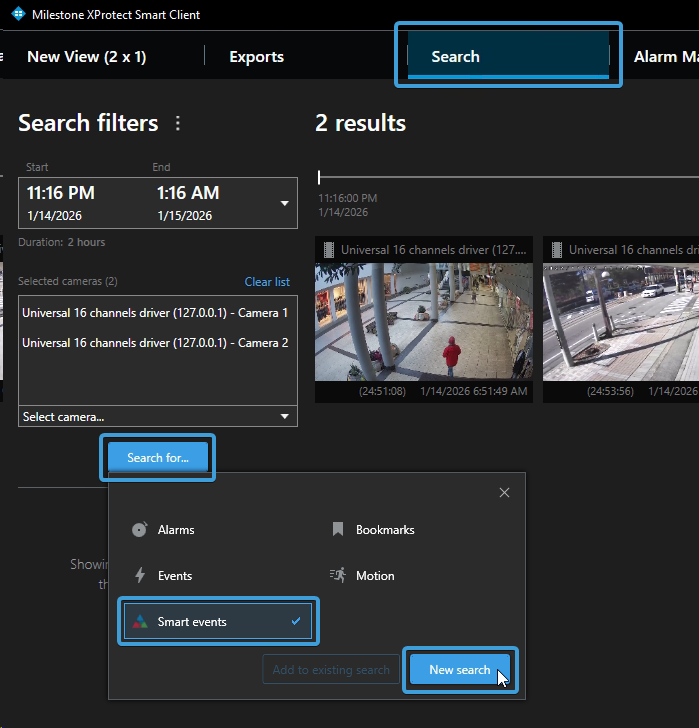Click the (24:51:08) duration label

pos(382,391)
